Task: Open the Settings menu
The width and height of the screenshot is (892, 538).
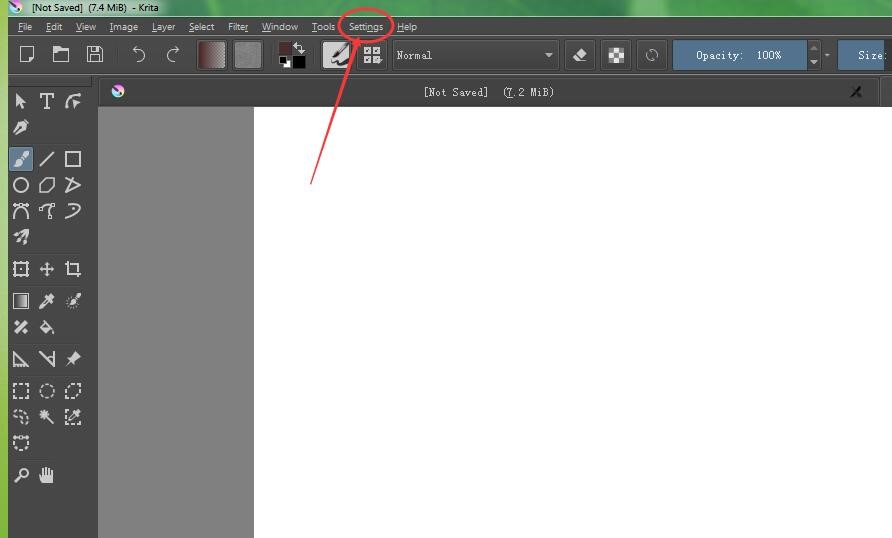Action: (x=366, y=27)
